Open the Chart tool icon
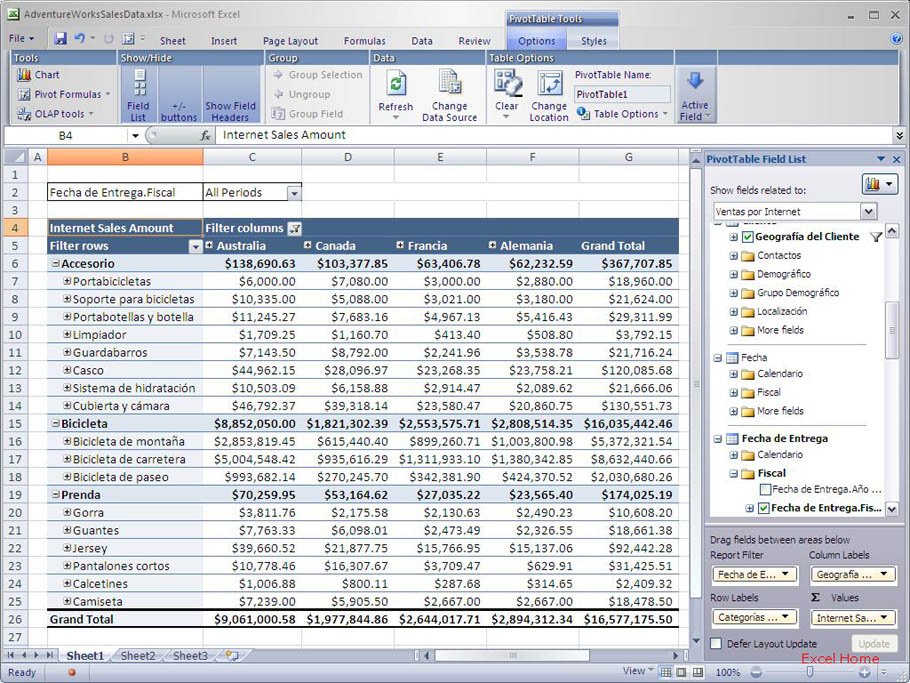 24,75
